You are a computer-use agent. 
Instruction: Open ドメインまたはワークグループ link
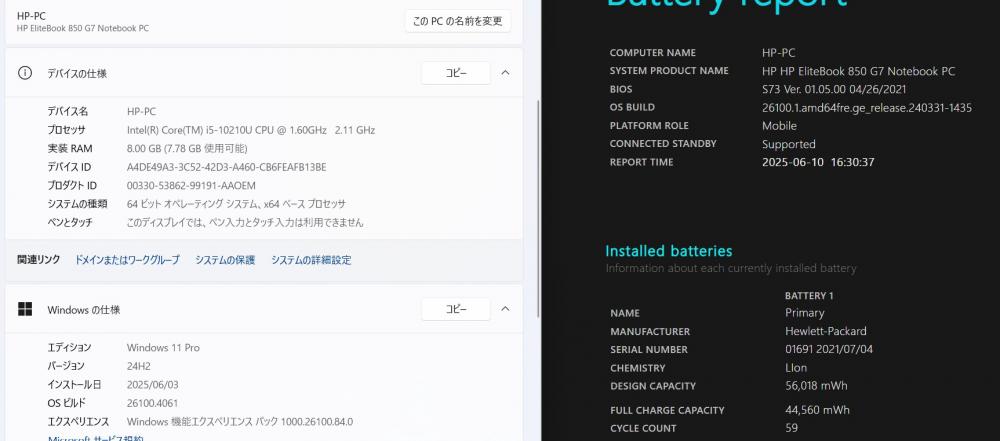click(128, 260)
